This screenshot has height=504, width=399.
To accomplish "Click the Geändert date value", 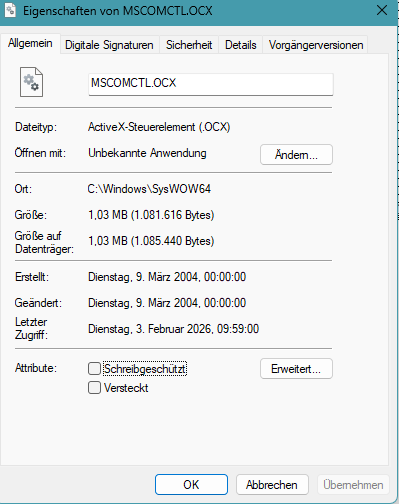I will (x=167, y=303).
